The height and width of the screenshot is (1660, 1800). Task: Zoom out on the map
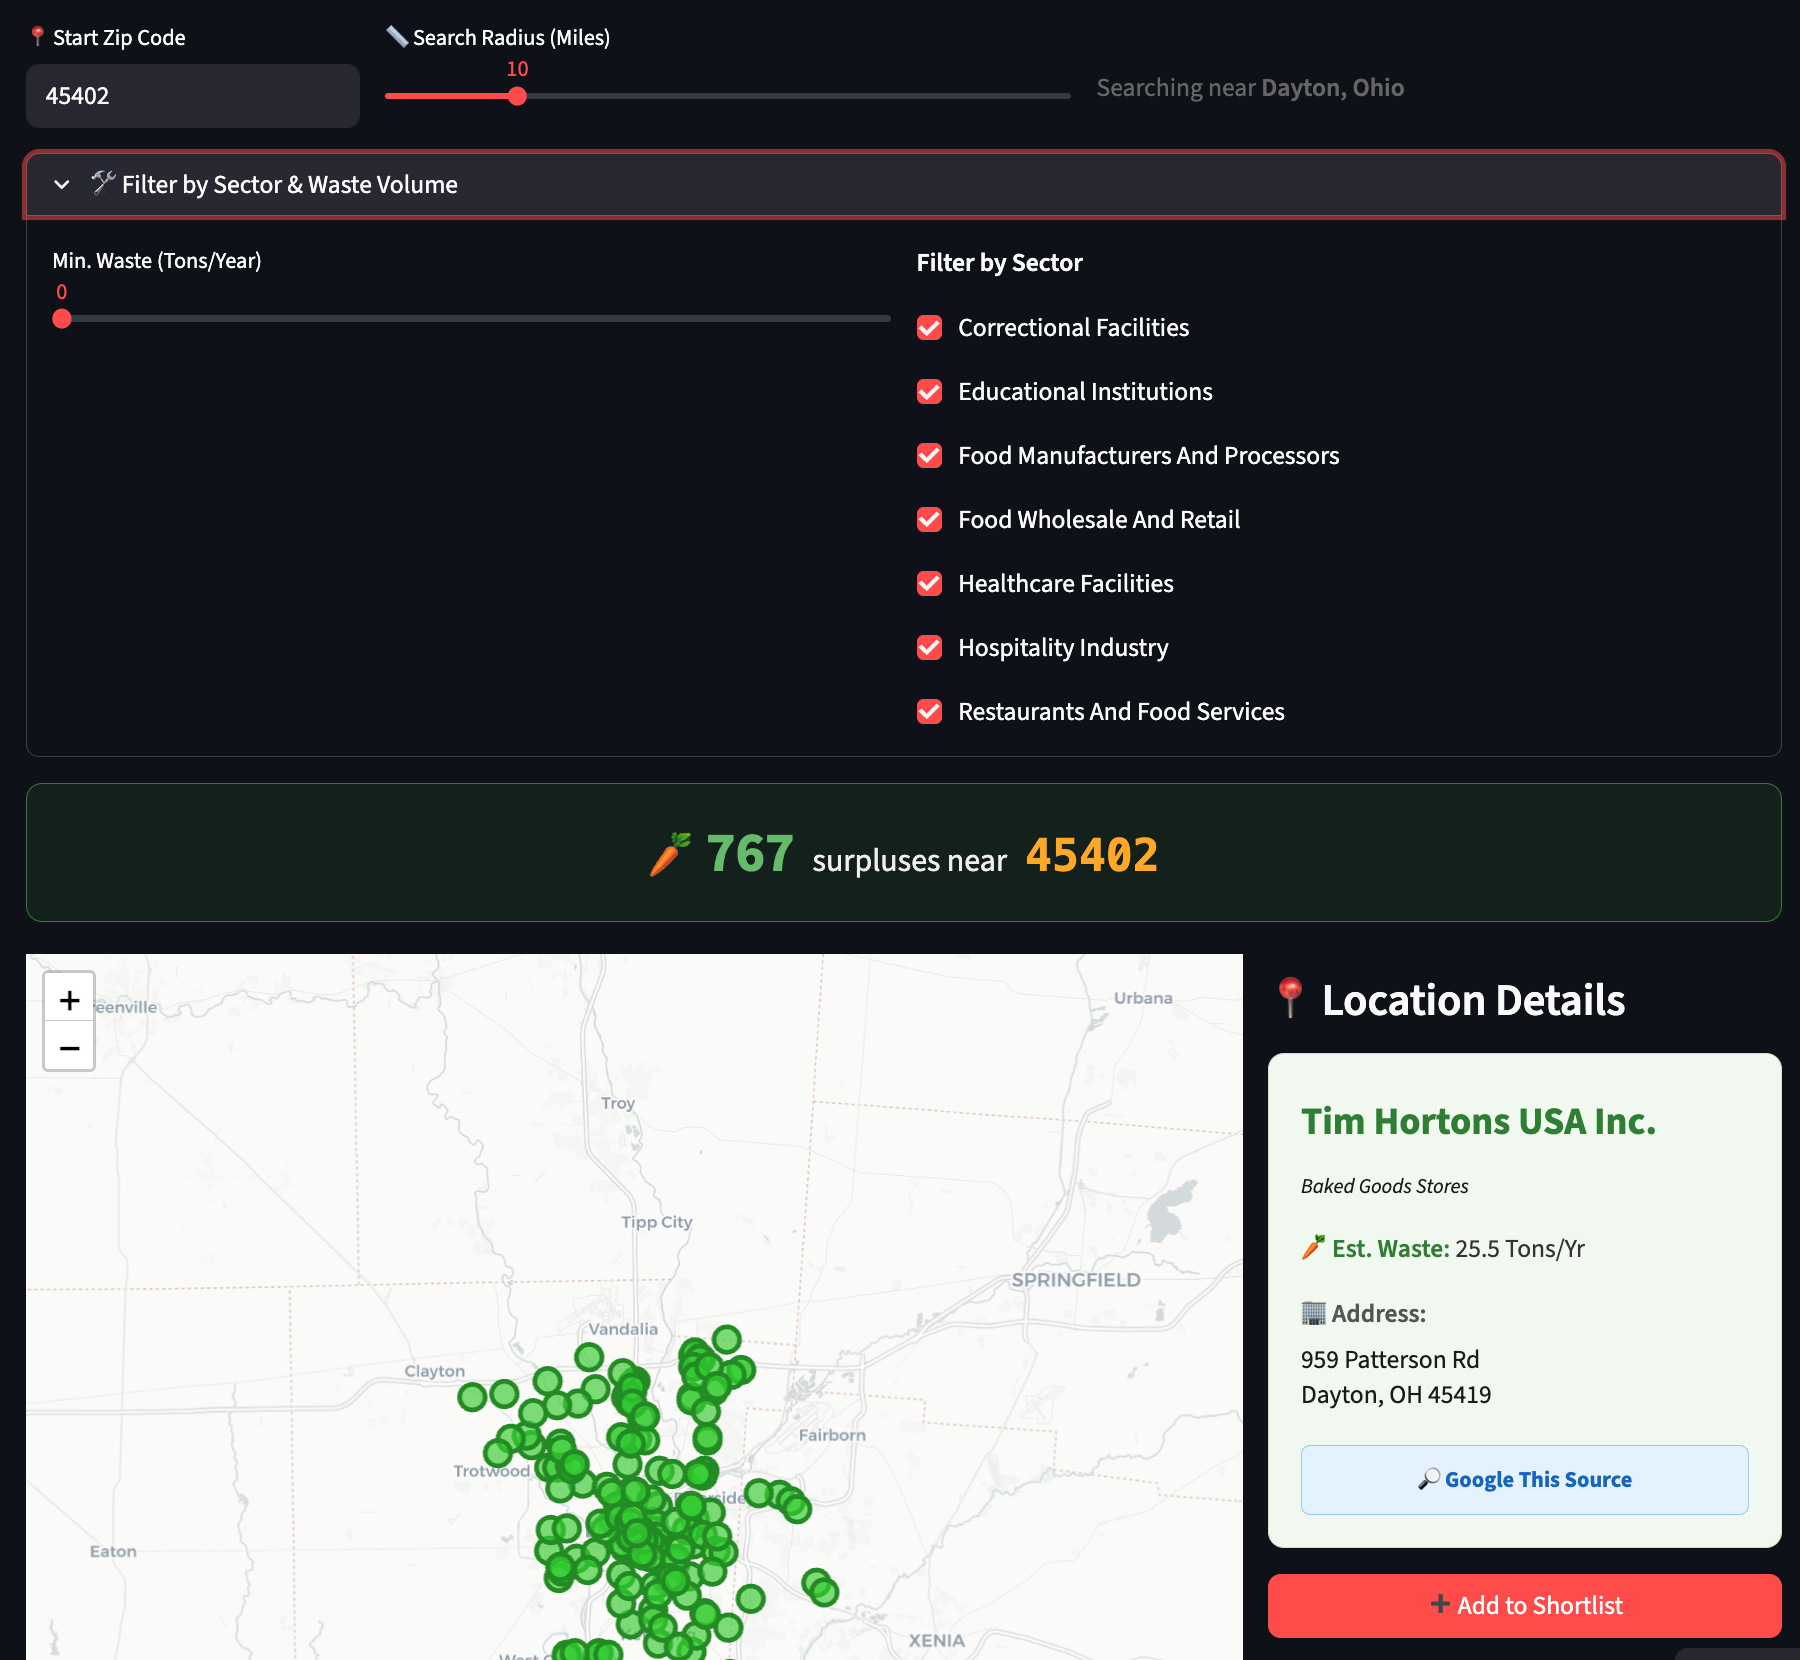(x=69, y=1047)
